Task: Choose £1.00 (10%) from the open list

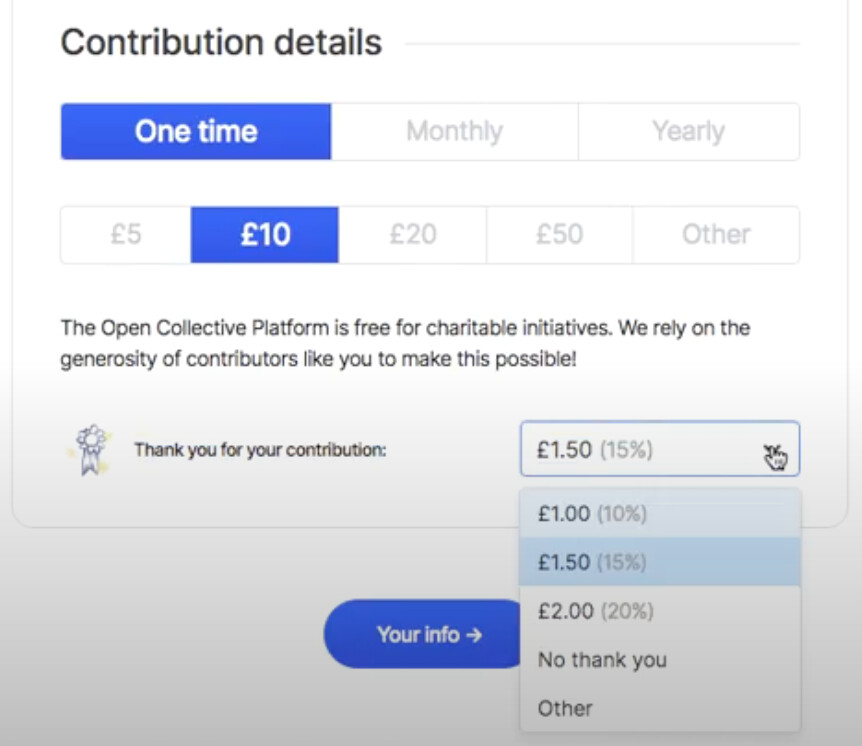Action: coord(592,514)
